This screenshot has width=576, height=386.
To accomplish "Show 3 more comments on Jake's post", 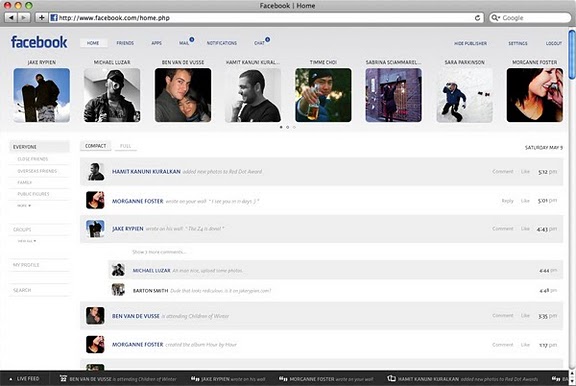I will tap(159, 252).
